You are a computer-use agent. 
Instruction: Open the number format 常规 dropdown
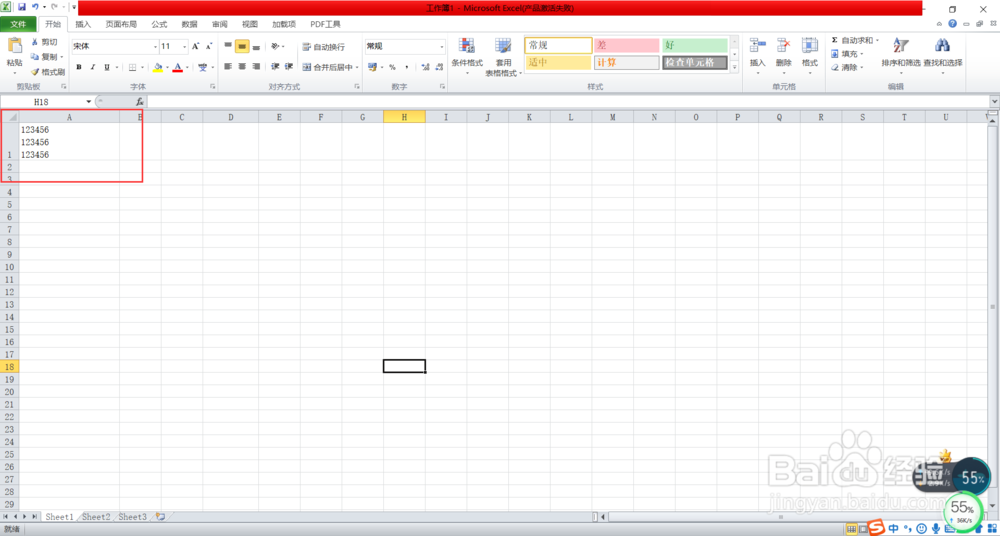coord(442,47)
